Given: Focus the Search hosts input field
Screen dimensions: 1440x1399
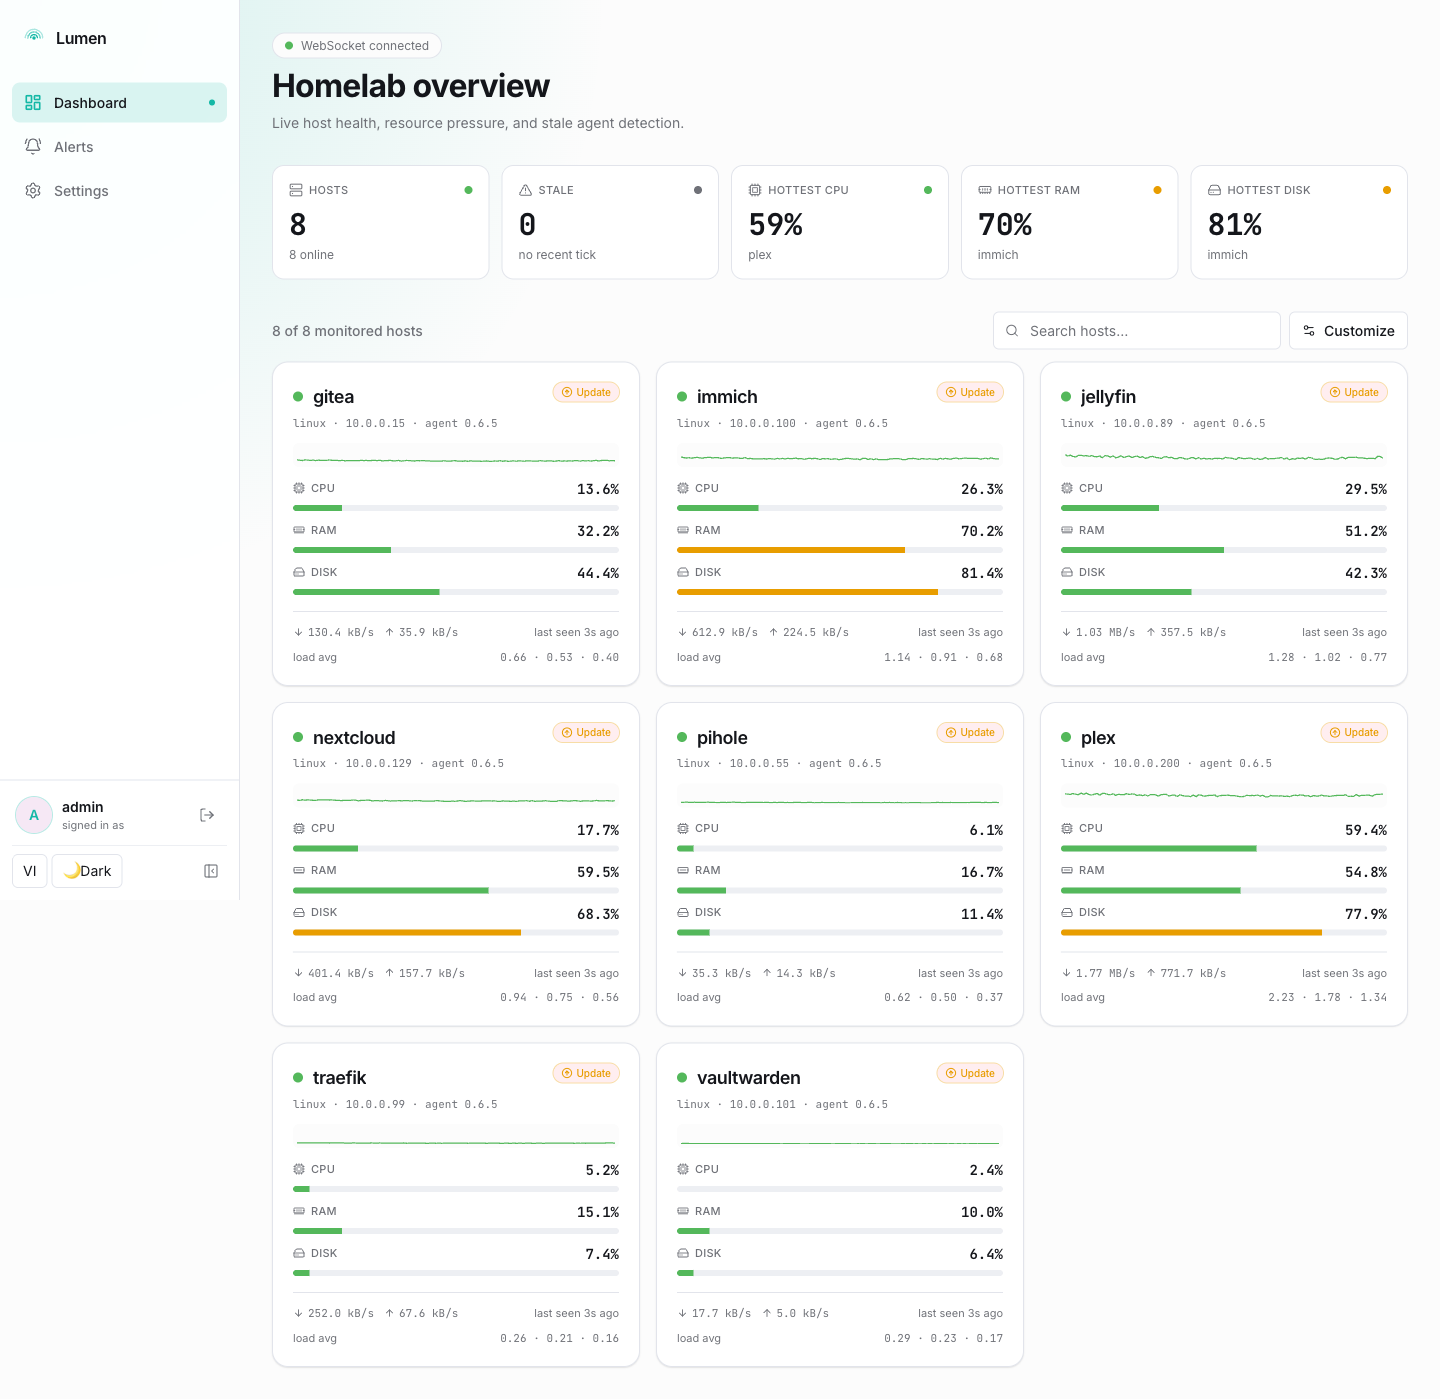Looking at the screenshot, I should pos(1137,331).
